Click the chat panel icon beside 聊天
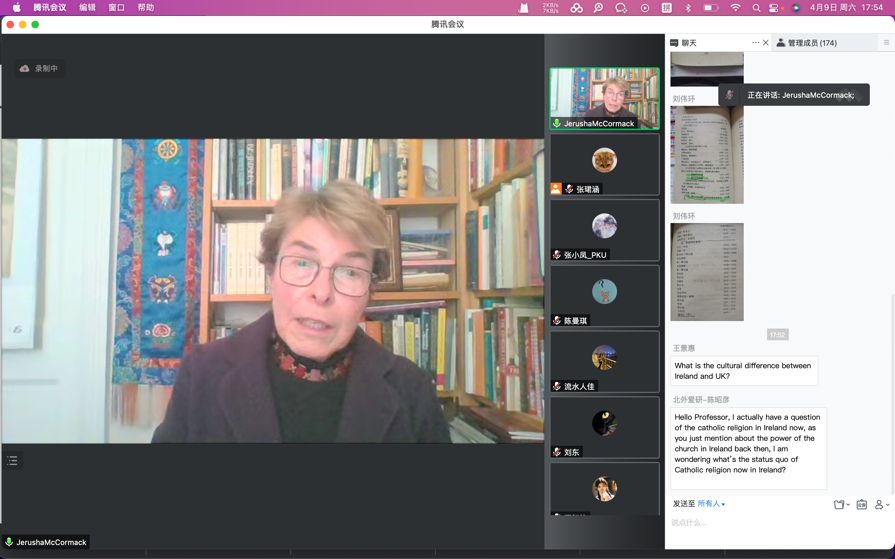Image resolution: width=895 pixels, height=559 pixels. click(x=674, y=43)
